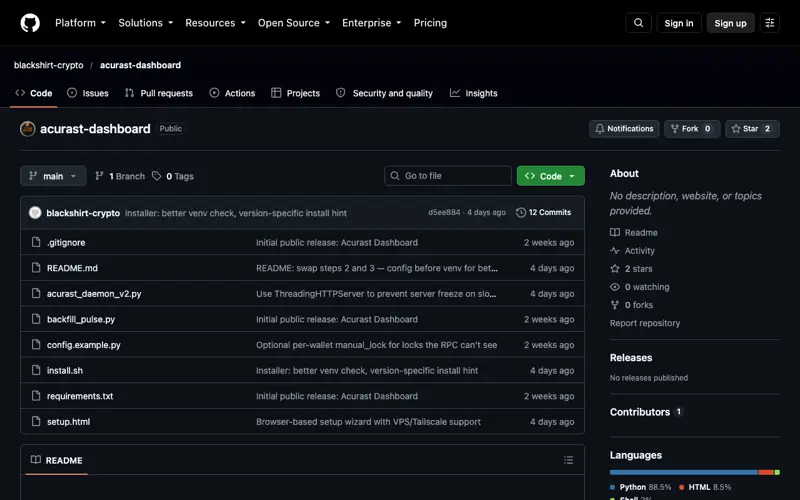Click the bell icon in Notifications button
This screenshot has height=500, width=800.
[600, 129]
